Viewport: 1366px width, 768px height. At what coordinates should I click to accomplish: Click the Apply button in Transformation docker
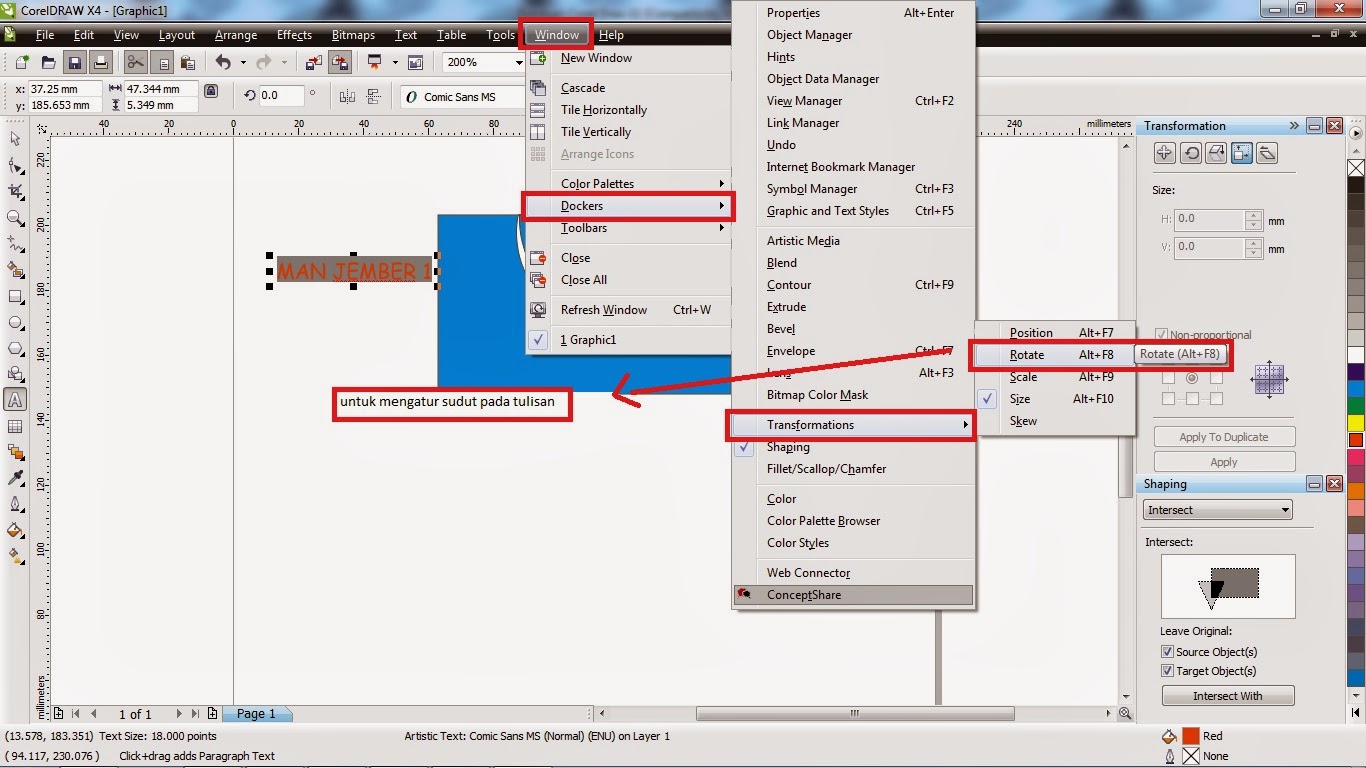[1224, 462]
